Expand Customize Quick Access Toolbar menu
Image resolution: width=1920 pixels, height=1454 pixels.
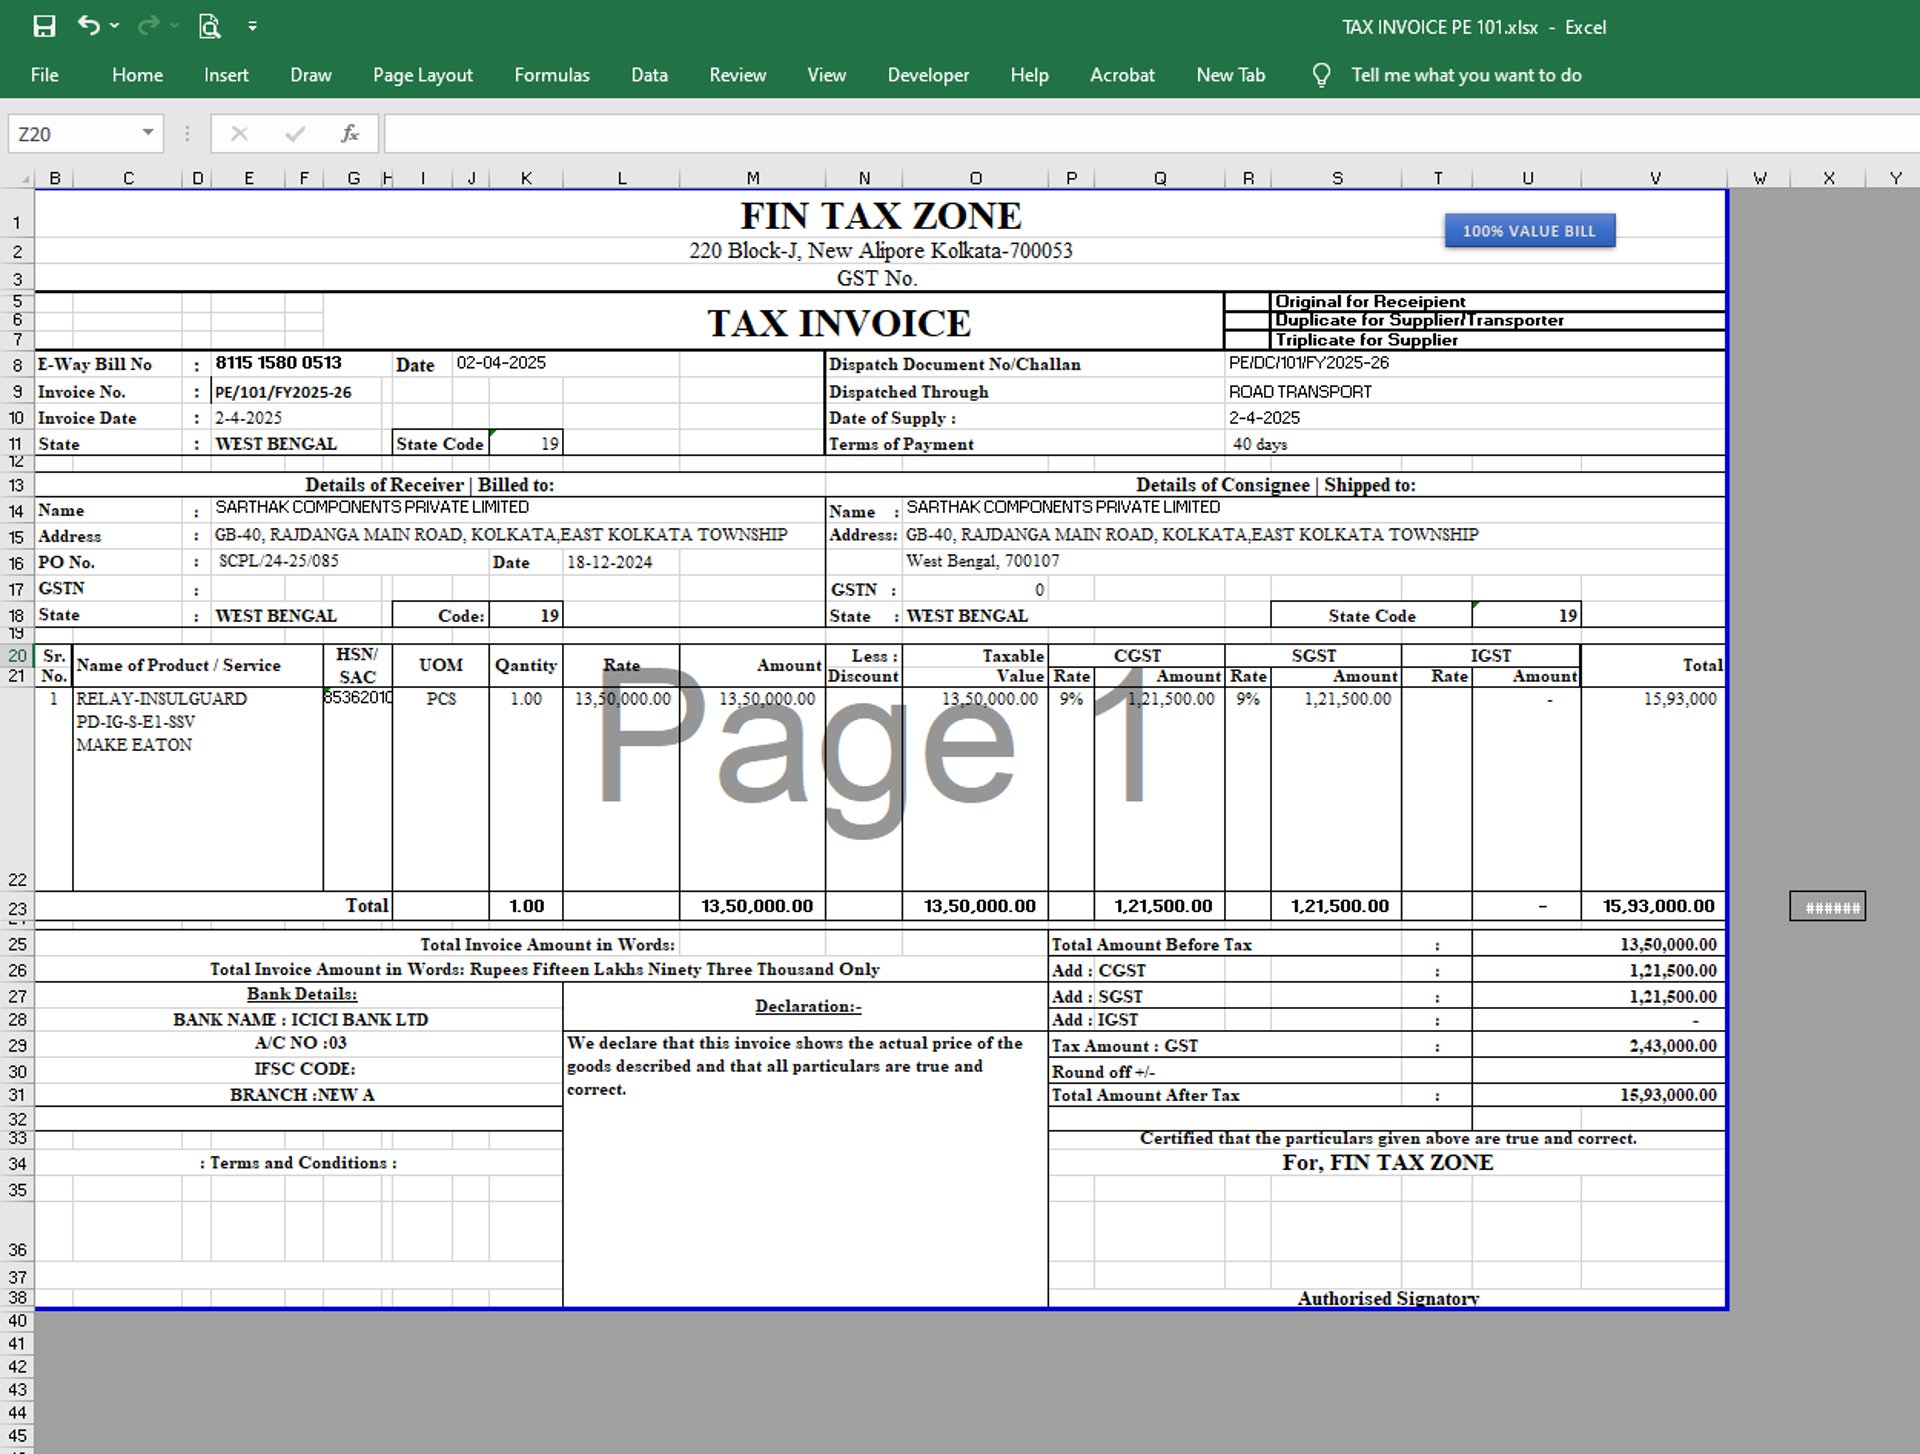tap(252, 26)
